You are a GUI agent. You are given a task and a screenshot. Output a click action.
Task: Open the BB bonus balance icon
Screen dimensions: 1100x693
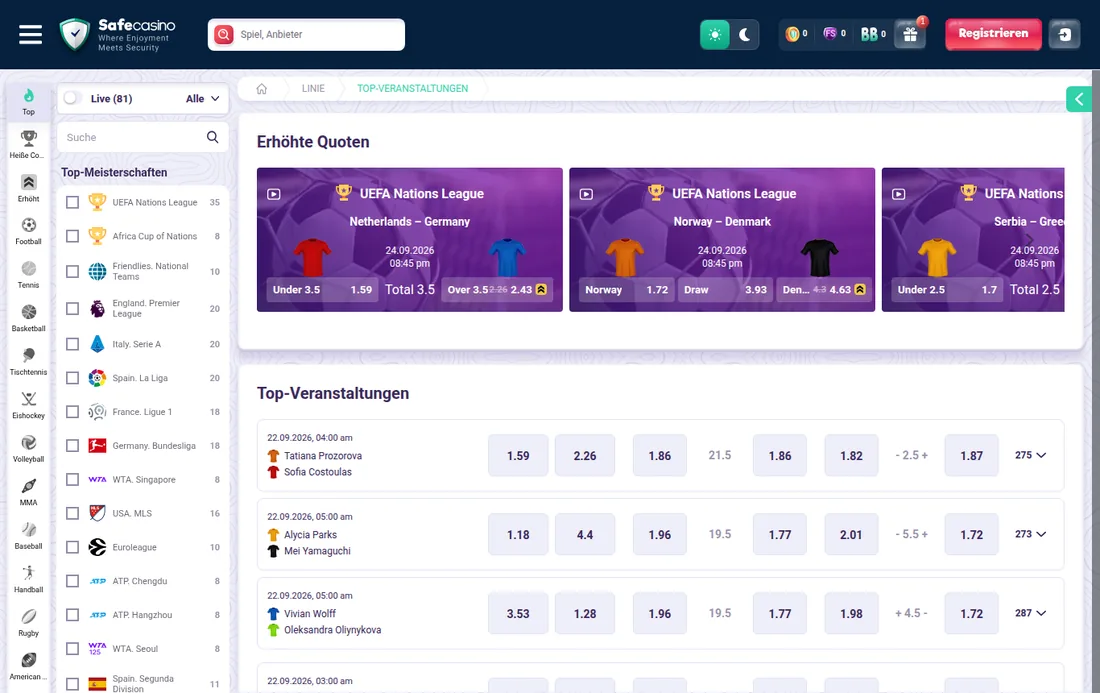coord(869,34)
